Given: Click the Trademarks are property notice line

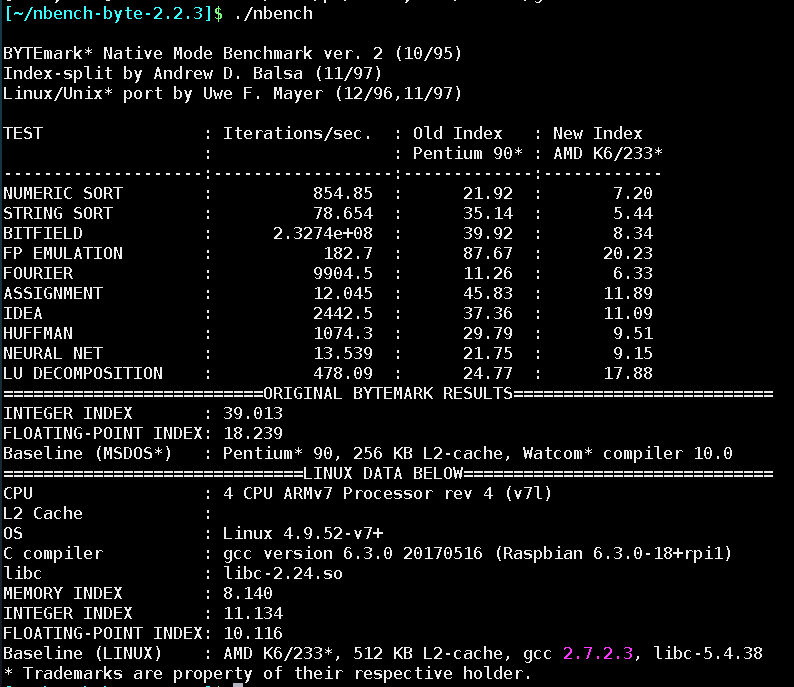Looking at the screenshot, I should click(267, 673).
